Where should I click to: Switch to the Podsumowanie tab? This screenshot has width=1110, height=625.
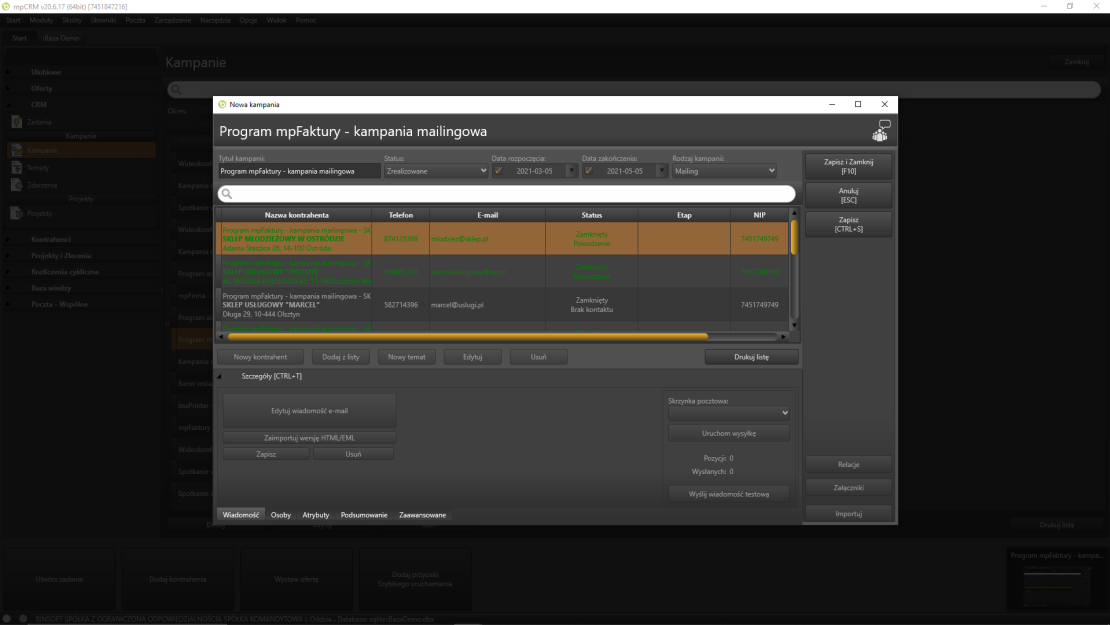tap(364, 515)
